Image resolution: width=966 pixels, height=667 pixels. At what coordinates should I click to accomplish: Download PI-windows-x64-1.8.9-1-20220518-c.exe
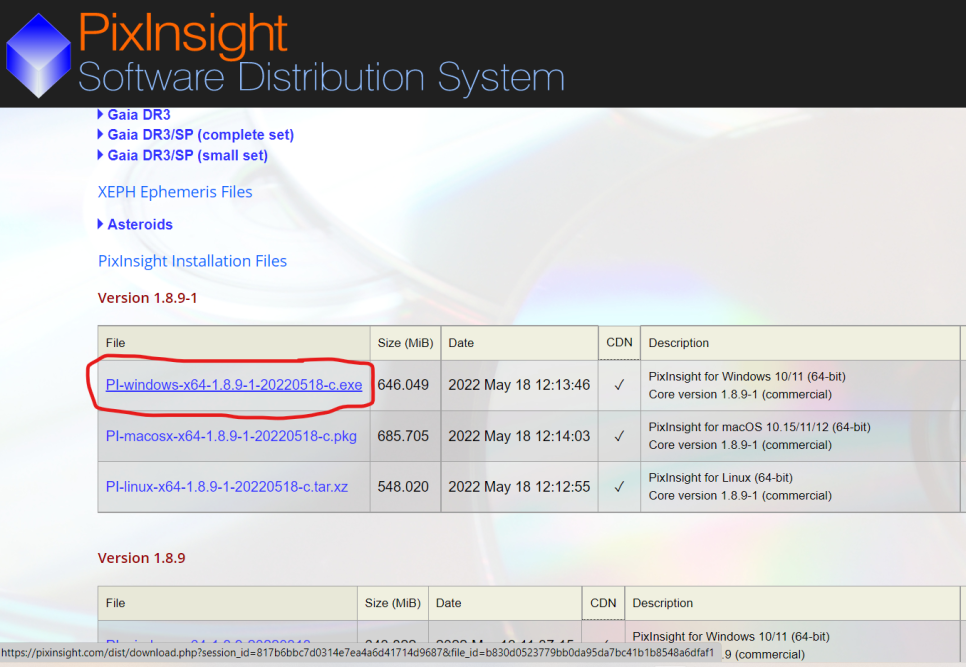click(x=234, y=385)
